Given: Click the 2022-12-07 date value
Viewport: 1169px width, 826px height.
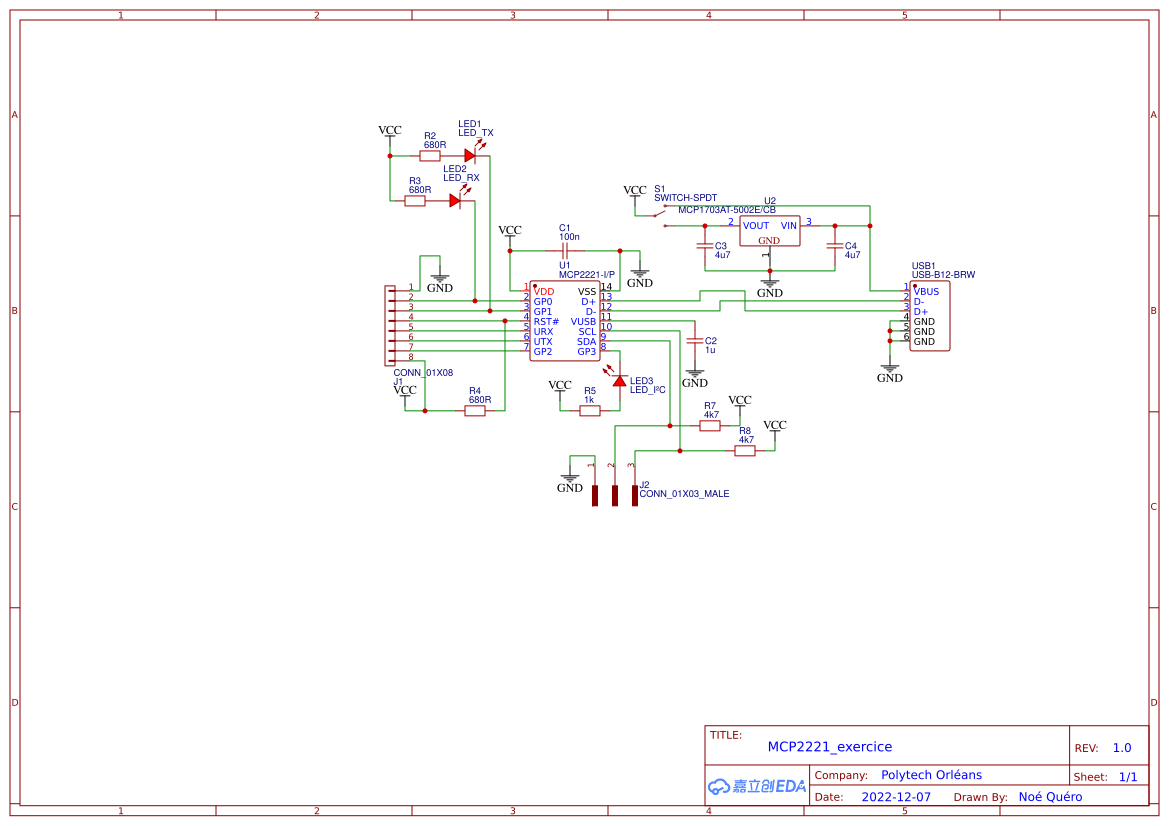Looking at the screenshot, I should 896,797.
